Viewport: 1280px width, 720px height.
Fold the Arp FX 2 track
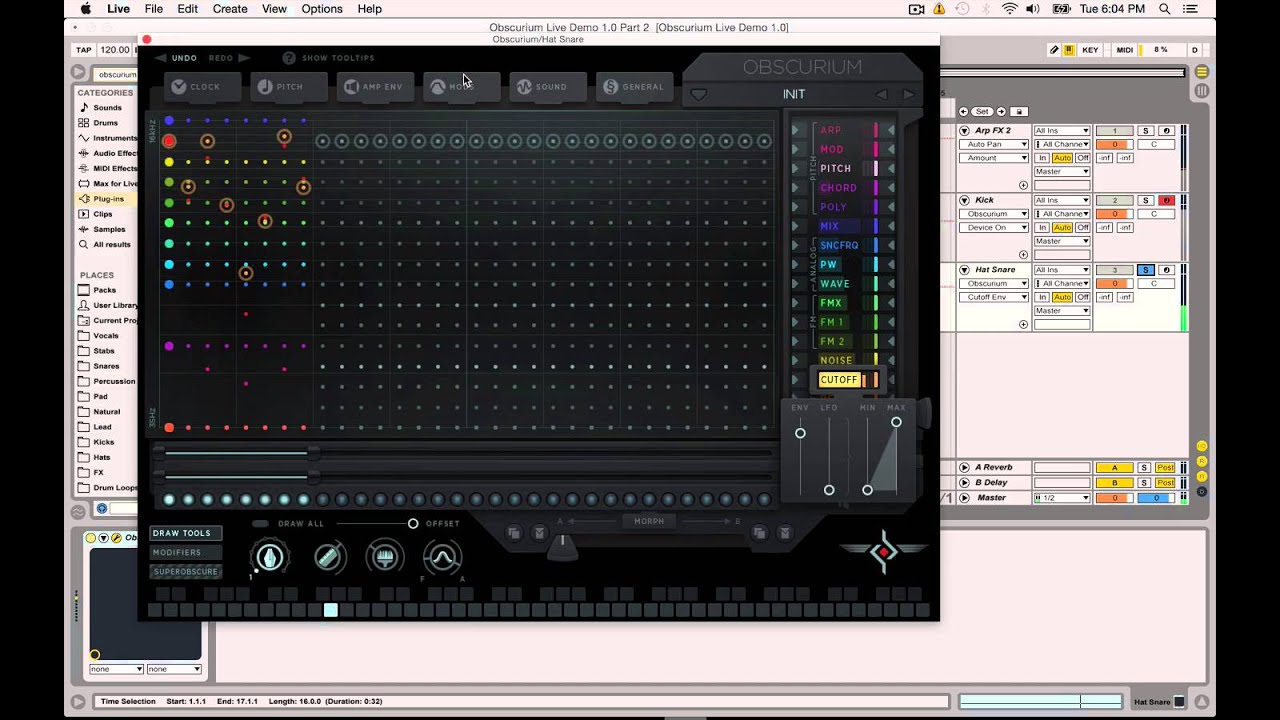pos(964,131)
